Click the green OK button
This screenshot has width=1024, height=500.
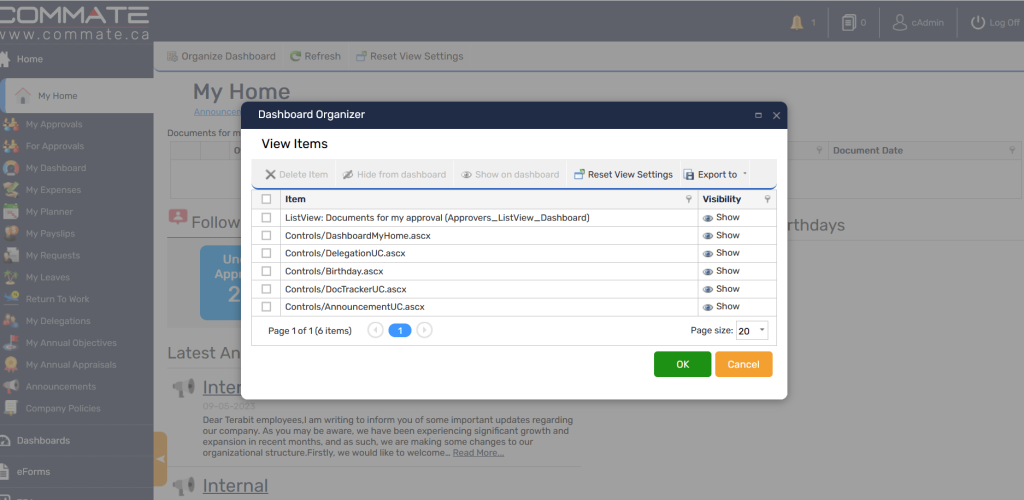click(682, 364)
